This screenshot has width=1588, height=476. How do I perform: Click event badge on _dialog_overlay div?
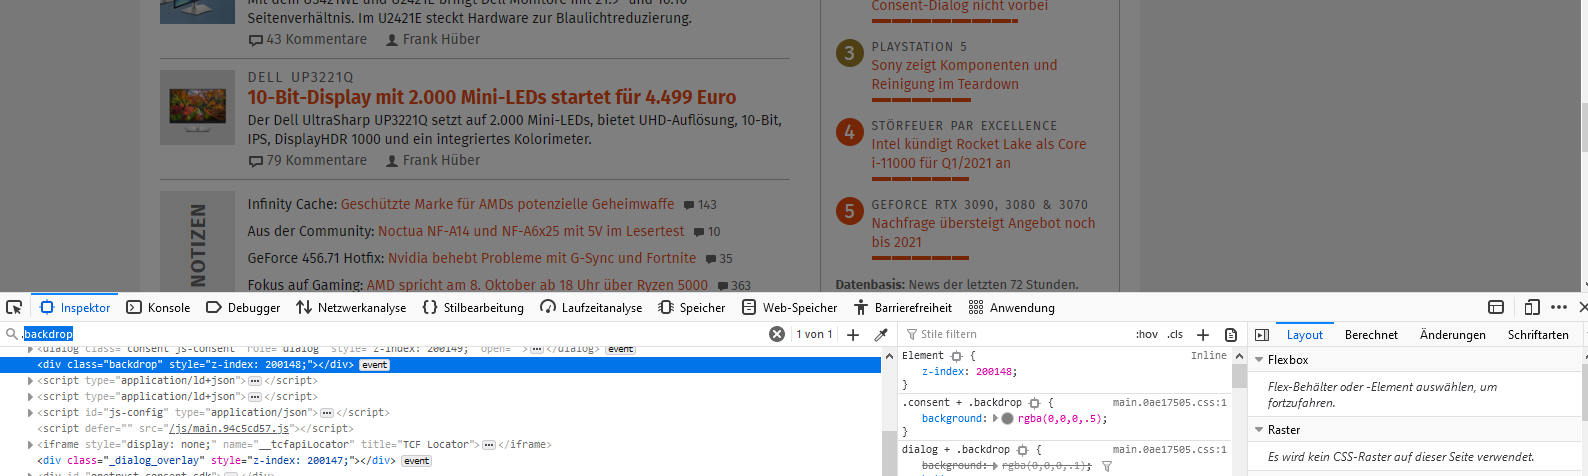(417, 461)
